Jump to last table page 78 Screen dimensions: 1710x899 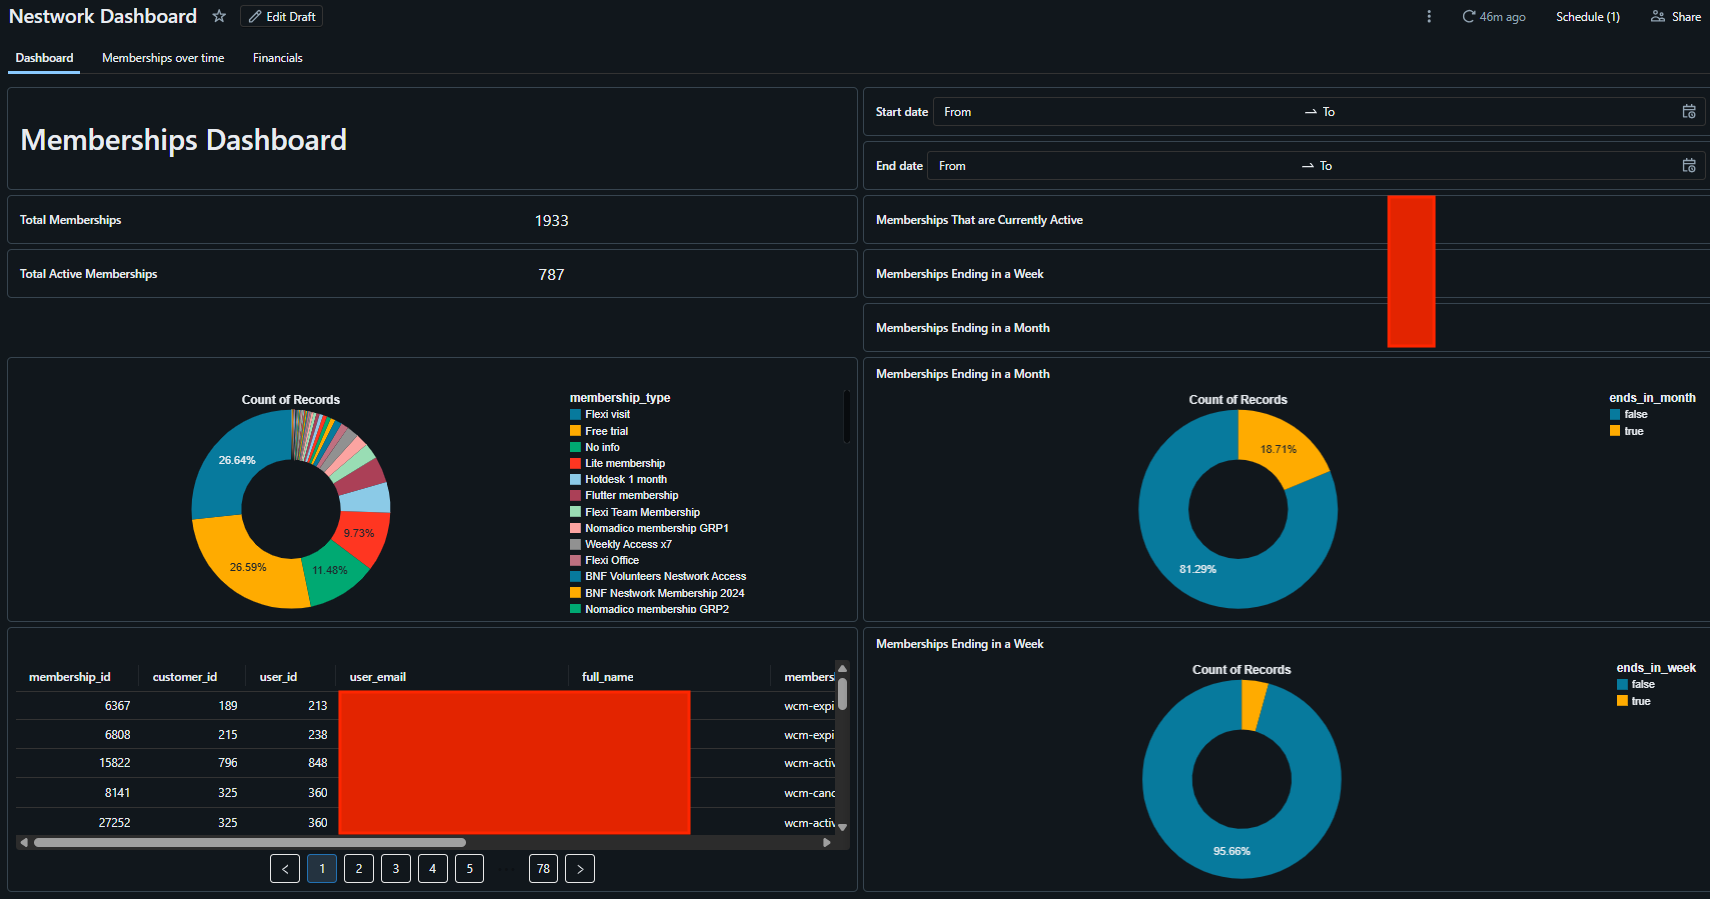coord(543,869)
